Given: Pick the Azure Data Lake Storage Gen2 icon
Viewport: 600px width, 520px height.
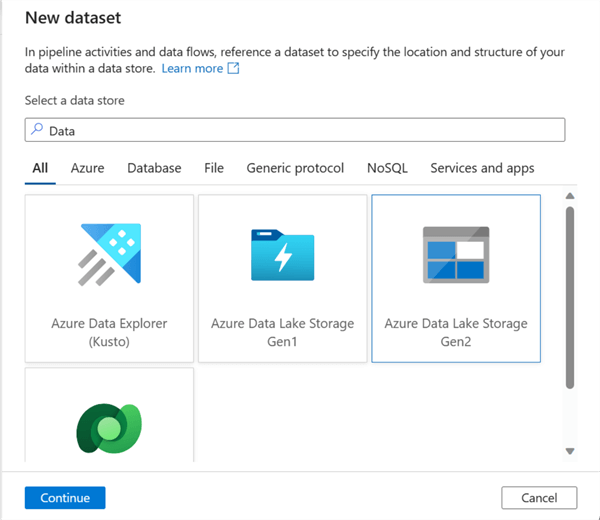Looking at the screenshot, I should coord(456,255).
